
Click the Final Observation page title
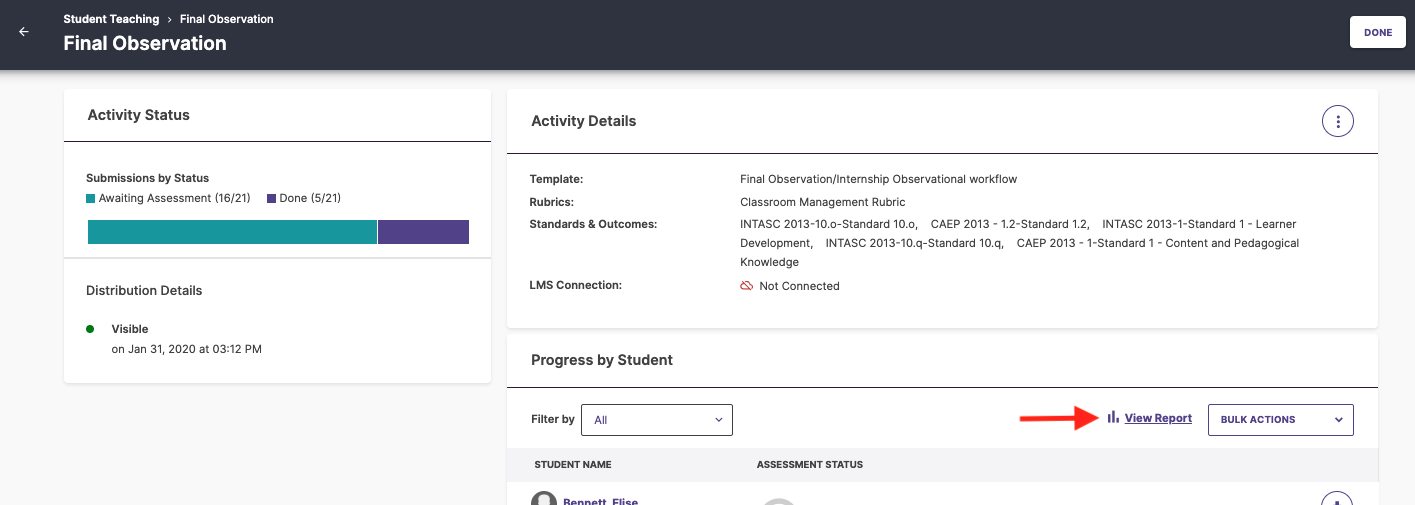click(x=145, y=44)
